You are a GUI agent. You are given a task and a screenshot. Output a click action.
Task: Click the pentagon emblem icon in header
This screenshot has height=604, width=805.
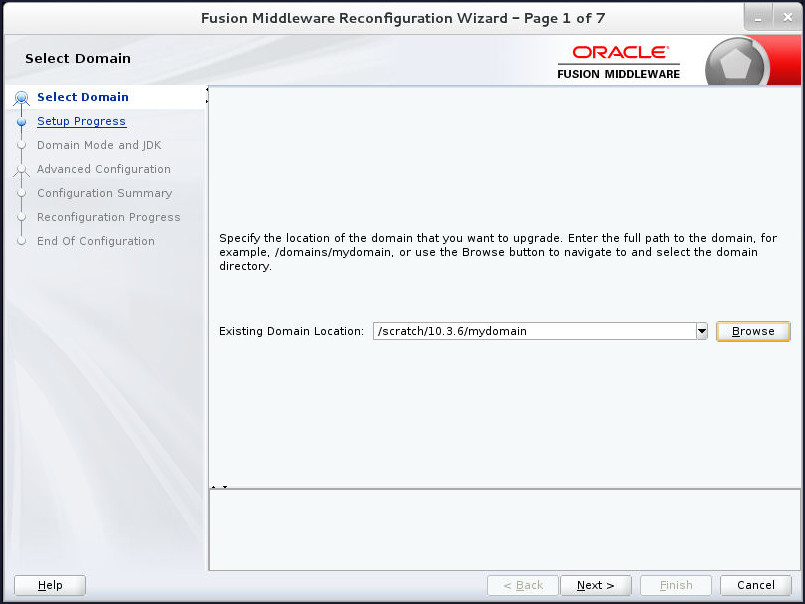coord(735,64)
